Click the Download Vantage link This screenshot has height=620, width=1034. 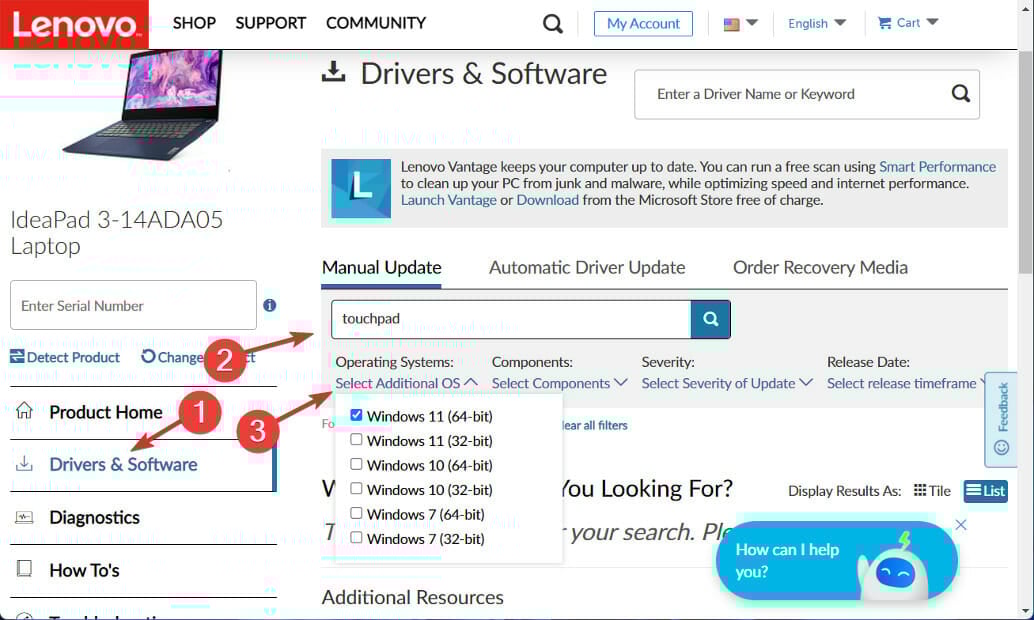coord(547,200)
